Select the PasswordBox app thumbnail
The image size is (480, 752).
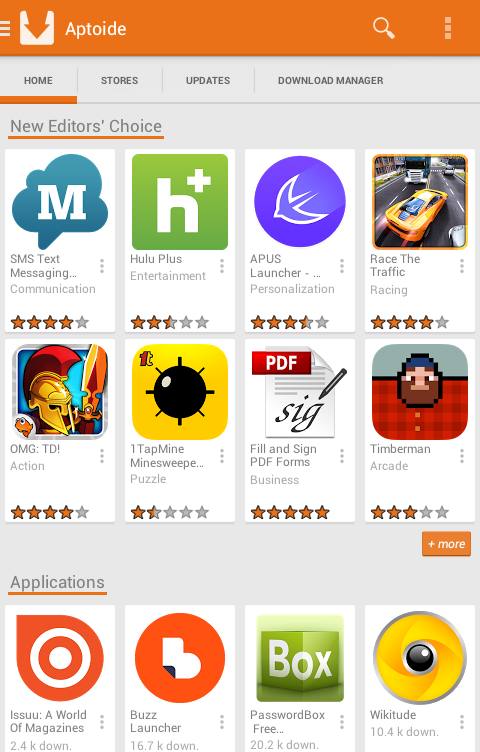coord(300,658)
